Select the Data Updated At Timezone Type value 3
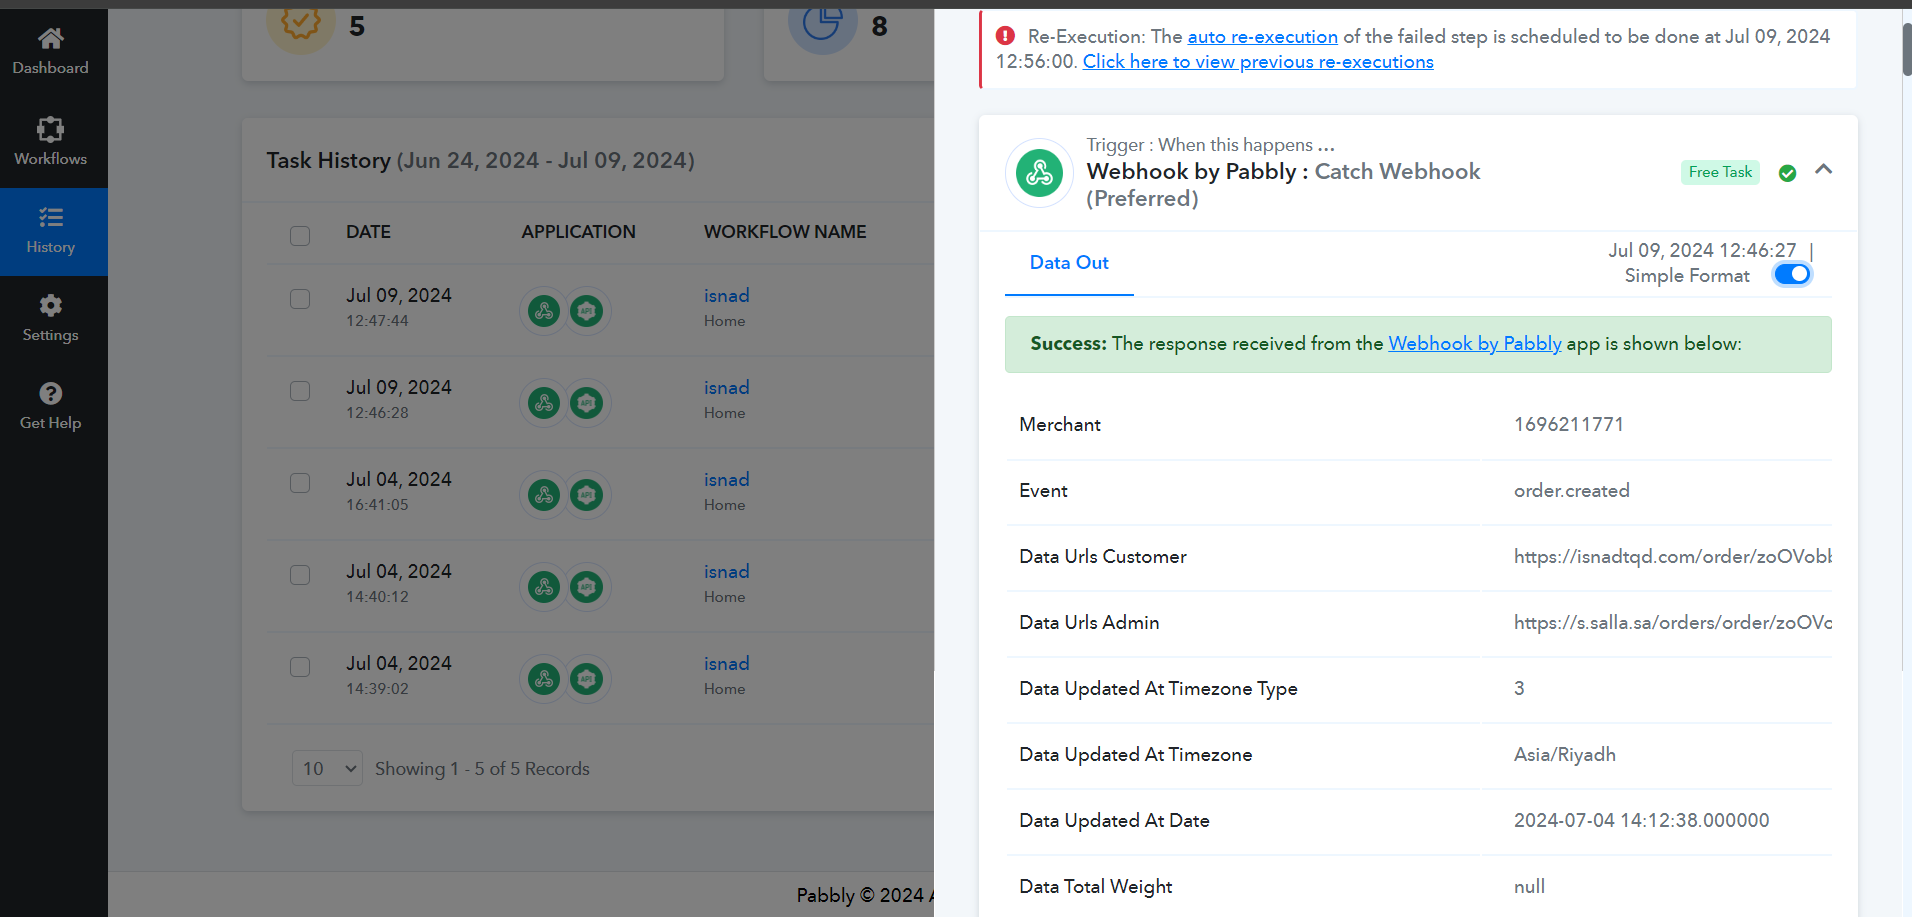Viewport: 1912px width, 917px height. (1519, 688)
